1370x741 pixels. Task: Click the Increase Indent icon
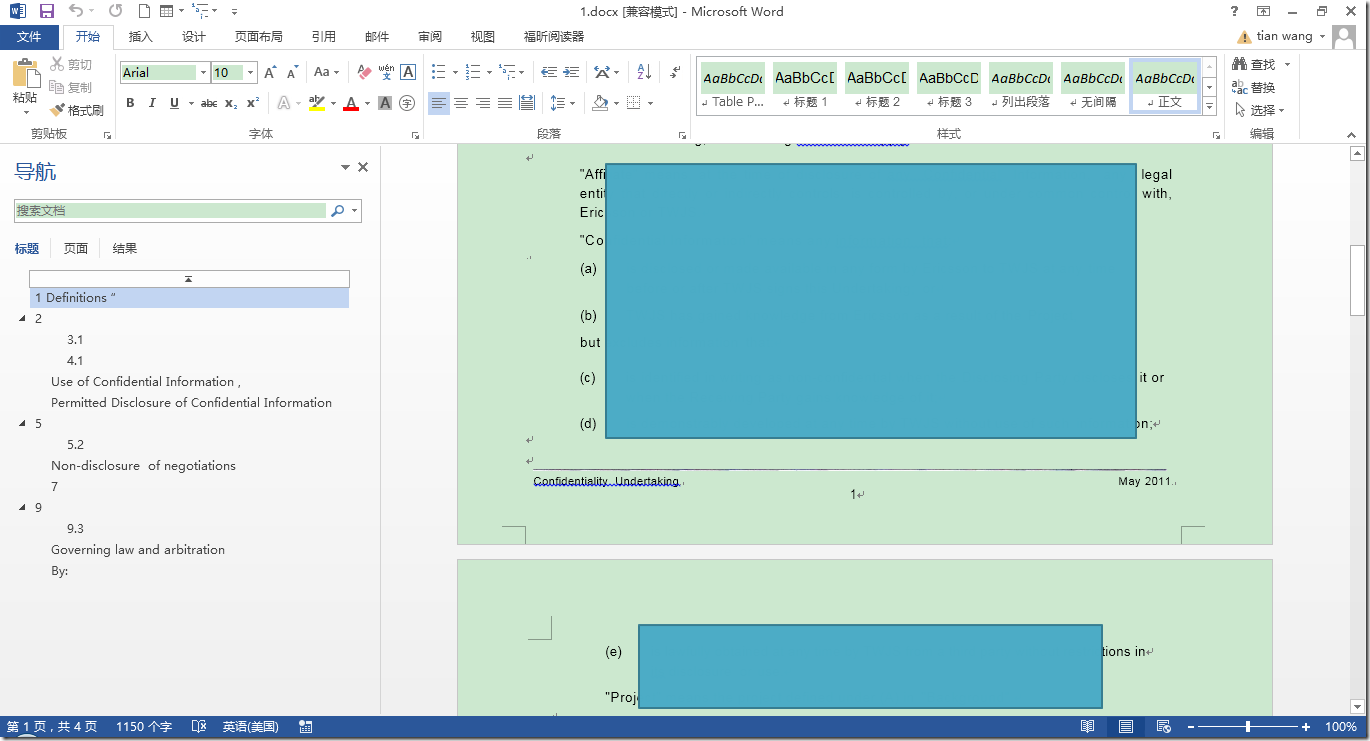coord(571,73)
